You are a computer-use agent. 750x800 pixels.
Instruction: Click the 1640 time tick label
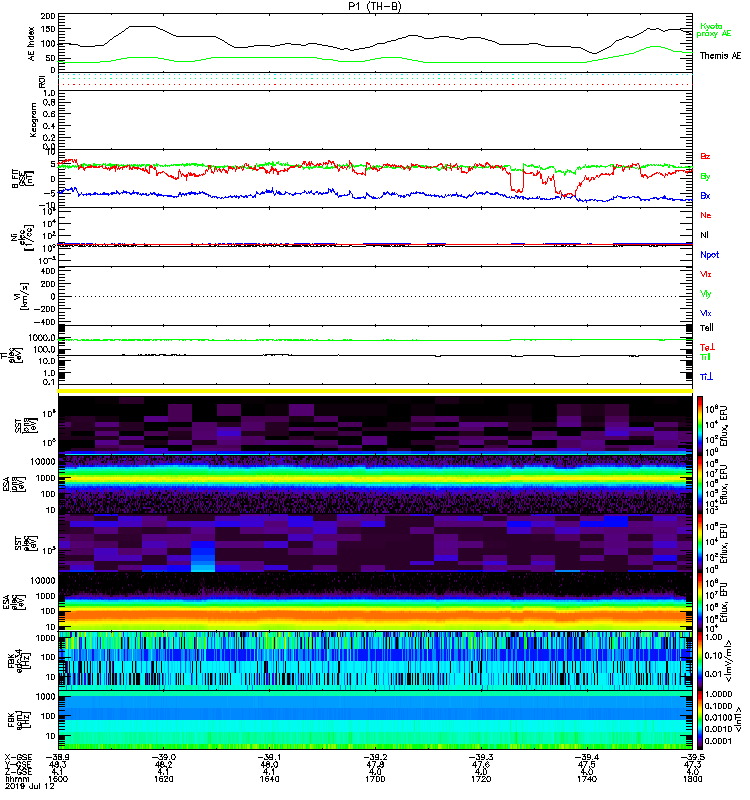tap(269, 779)
